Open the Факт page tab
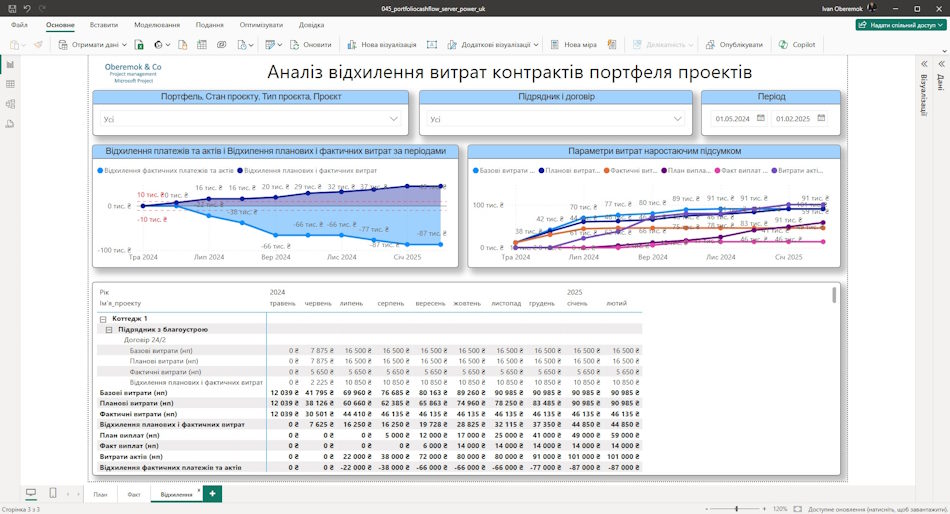Screen dimensions: 950x514 (x=134, y=495)
